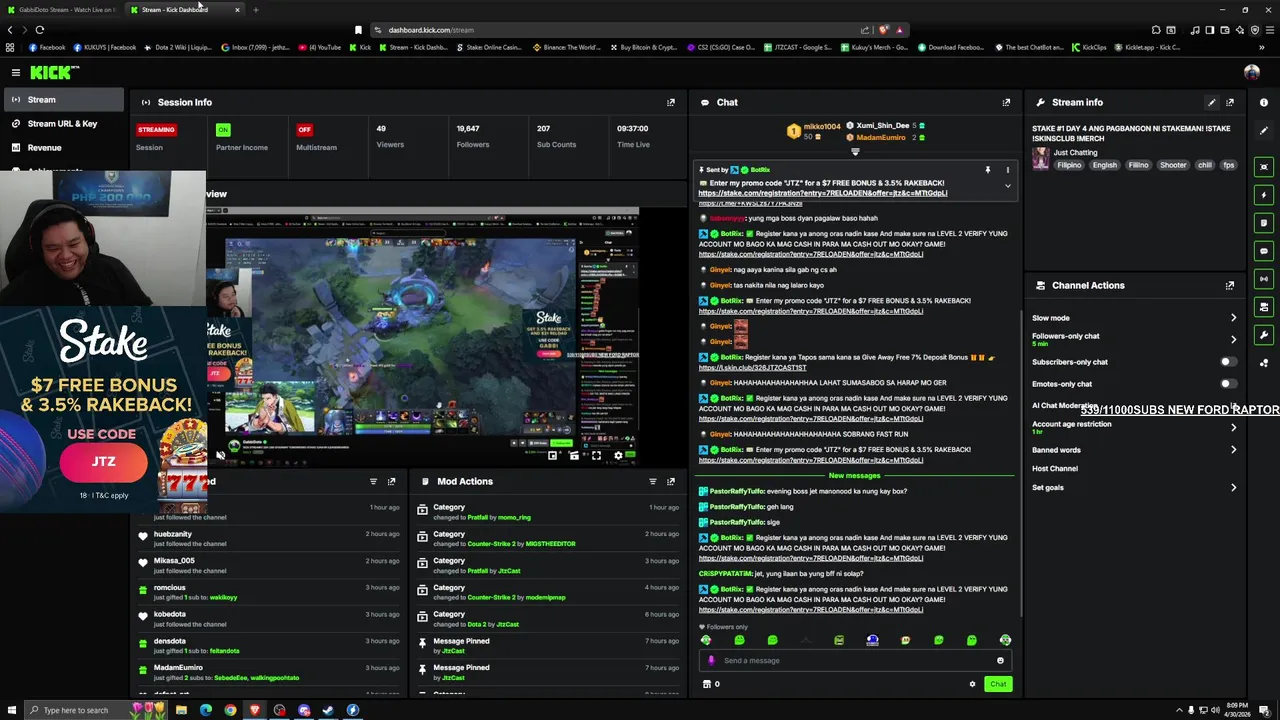Click the wrench icon in right sidebar
The height and width of the screenshot is (720, 1280).
click(1264, 335)
